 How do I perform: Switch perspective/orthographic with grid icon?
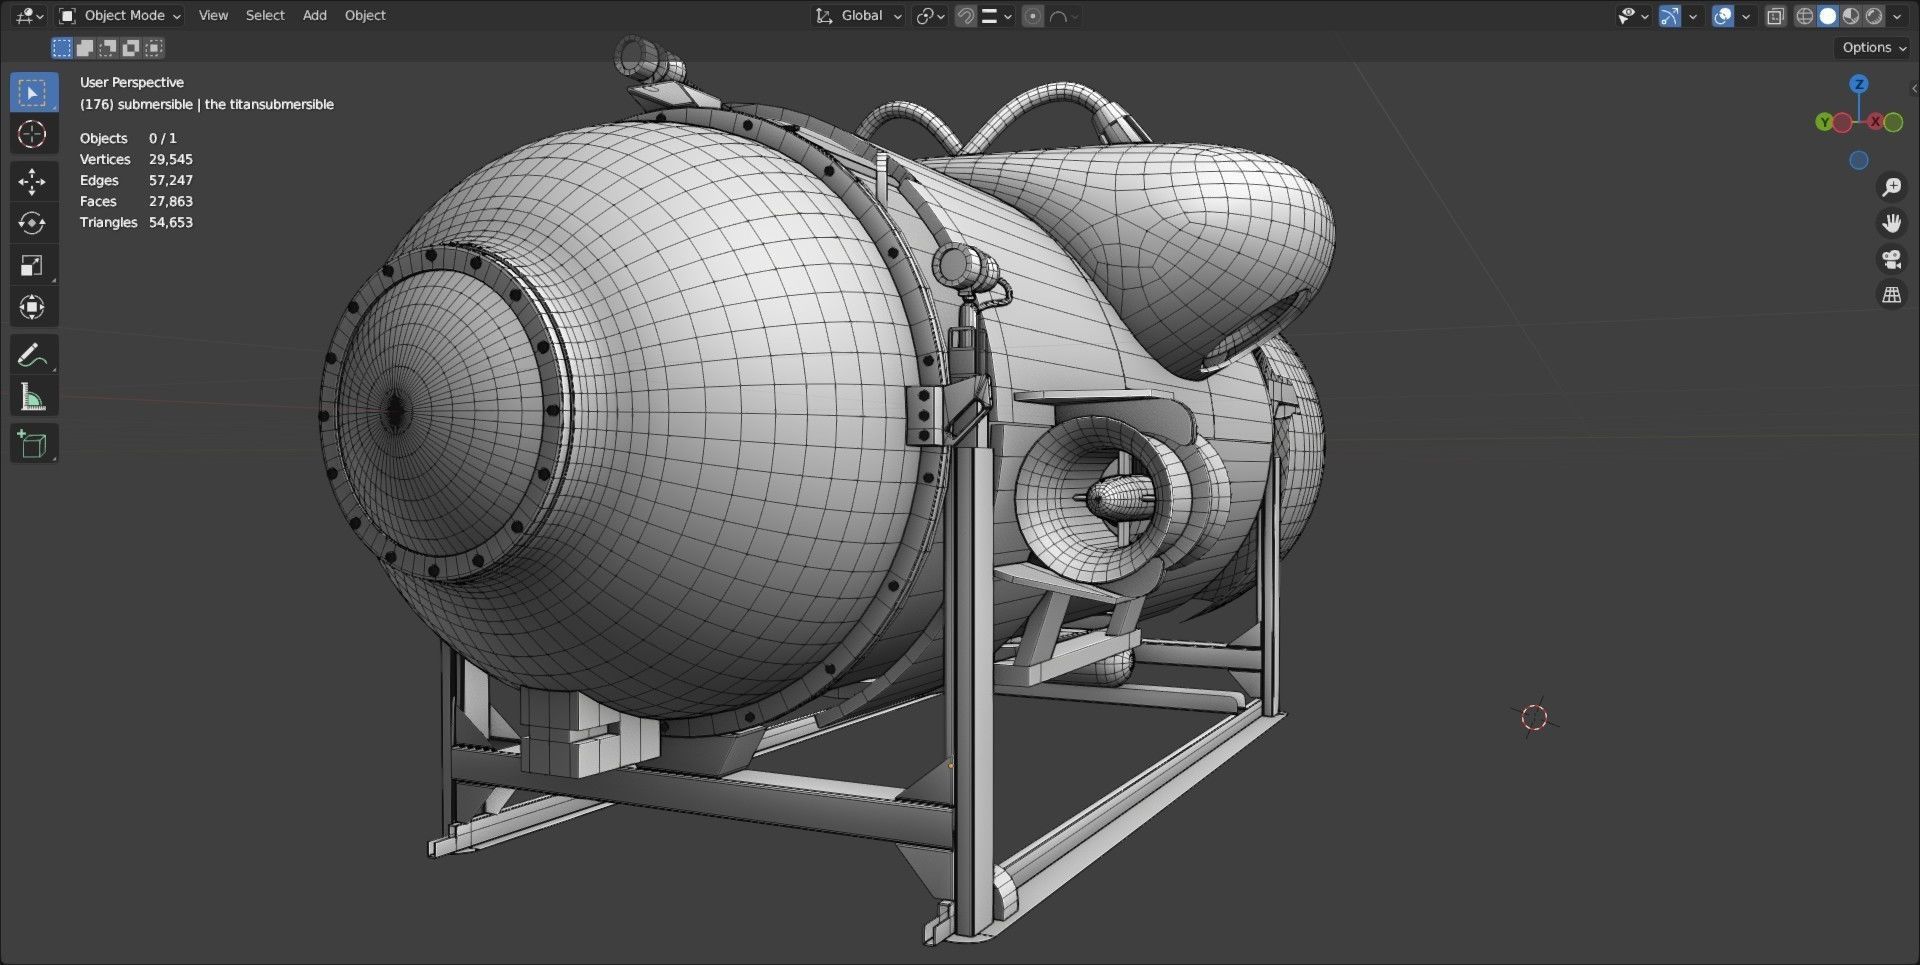click(1891, 296)
